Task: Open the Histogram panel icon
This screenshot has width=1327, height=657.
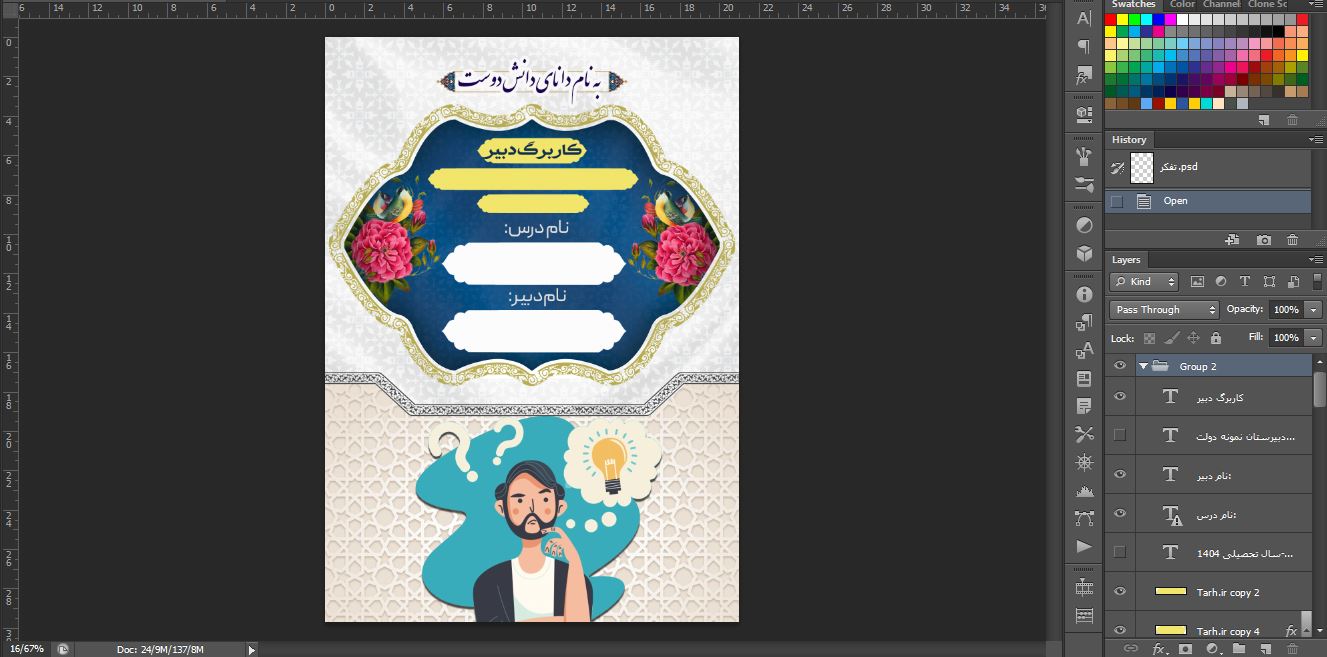Action: pos(1084,490)
